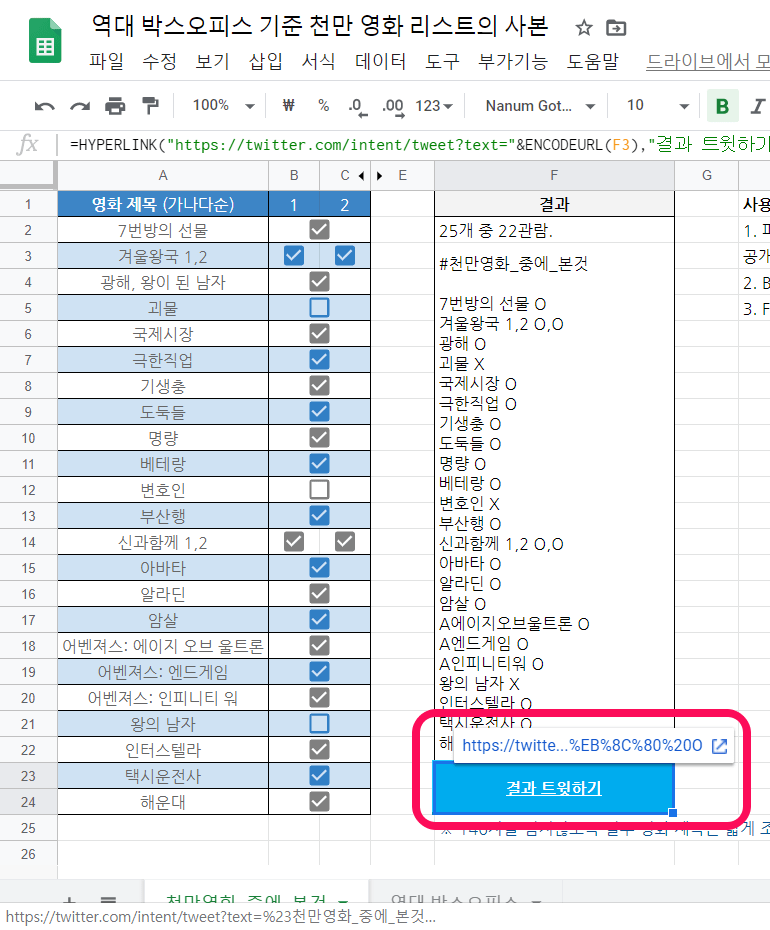Check the box for 괴물

(319, 308)
